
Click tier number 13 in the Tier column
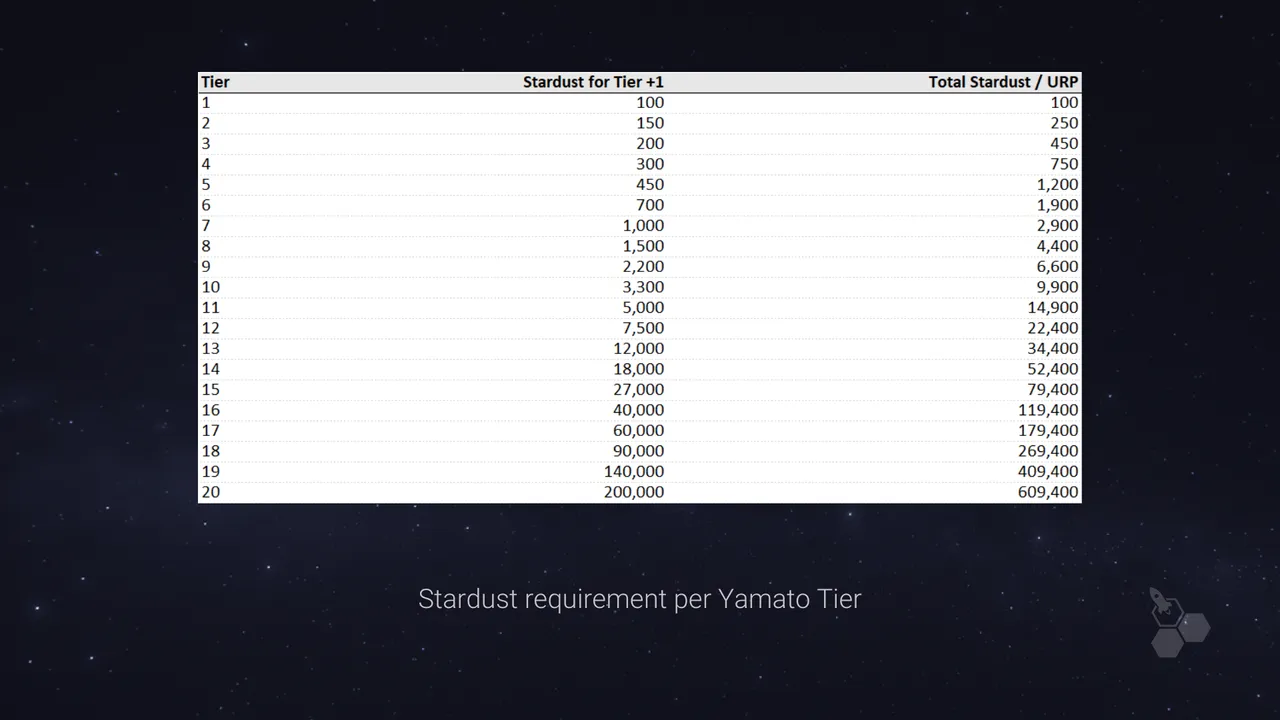[x=210, y=348]
